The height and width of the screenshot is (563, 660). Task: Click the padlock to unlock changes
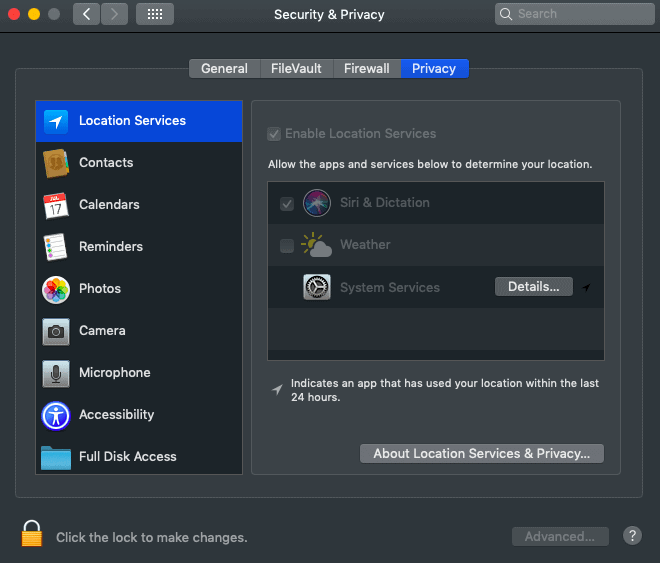(x=32, y=533)
